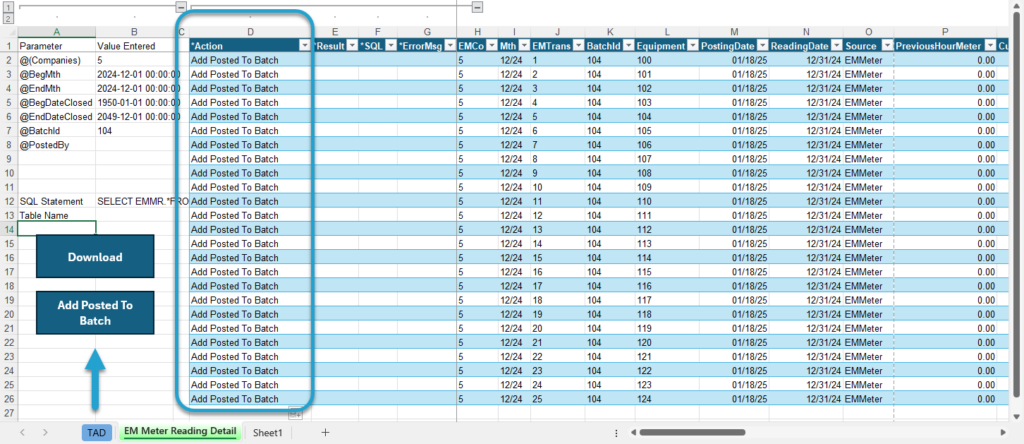Click the vertical scrollbar thumb
Screen dimensions: 1024x444
(1017, 202)
